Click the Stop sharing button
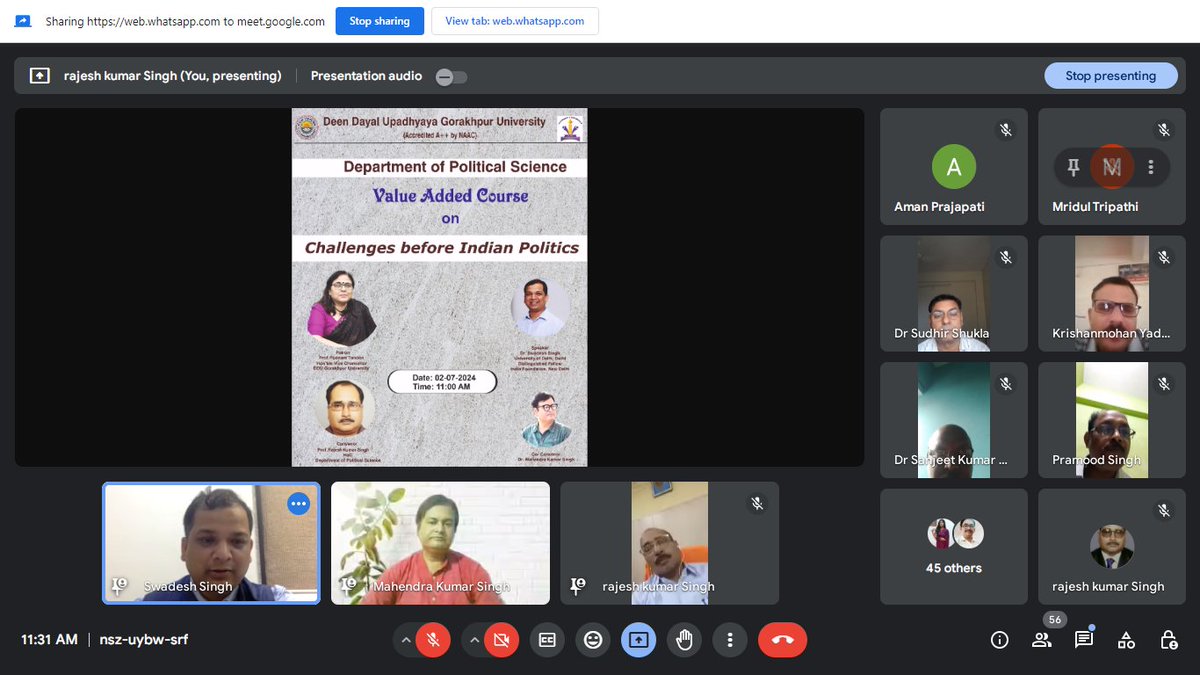 click(x=379, y=21)
